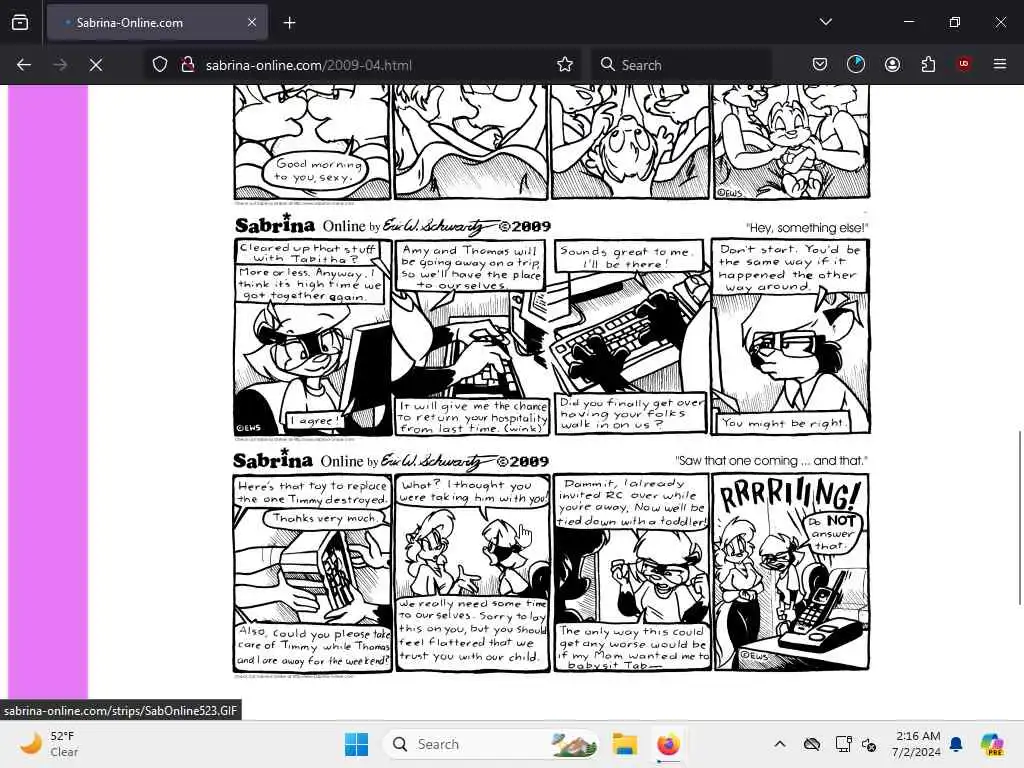Click the page vertical scrollbar thumb
This screenshot has width=1024, height=768.
tap(1019, 518)
